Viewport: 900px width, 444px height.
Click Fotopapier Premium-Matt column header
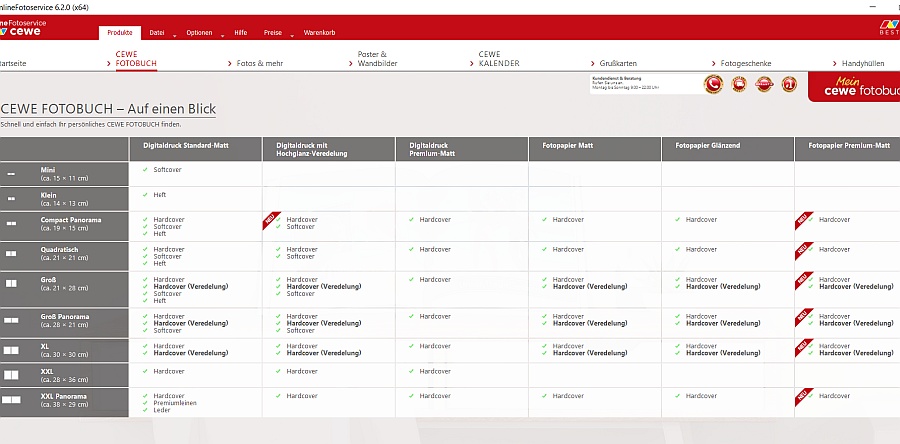pyautogui.click(x=848, y=149)
